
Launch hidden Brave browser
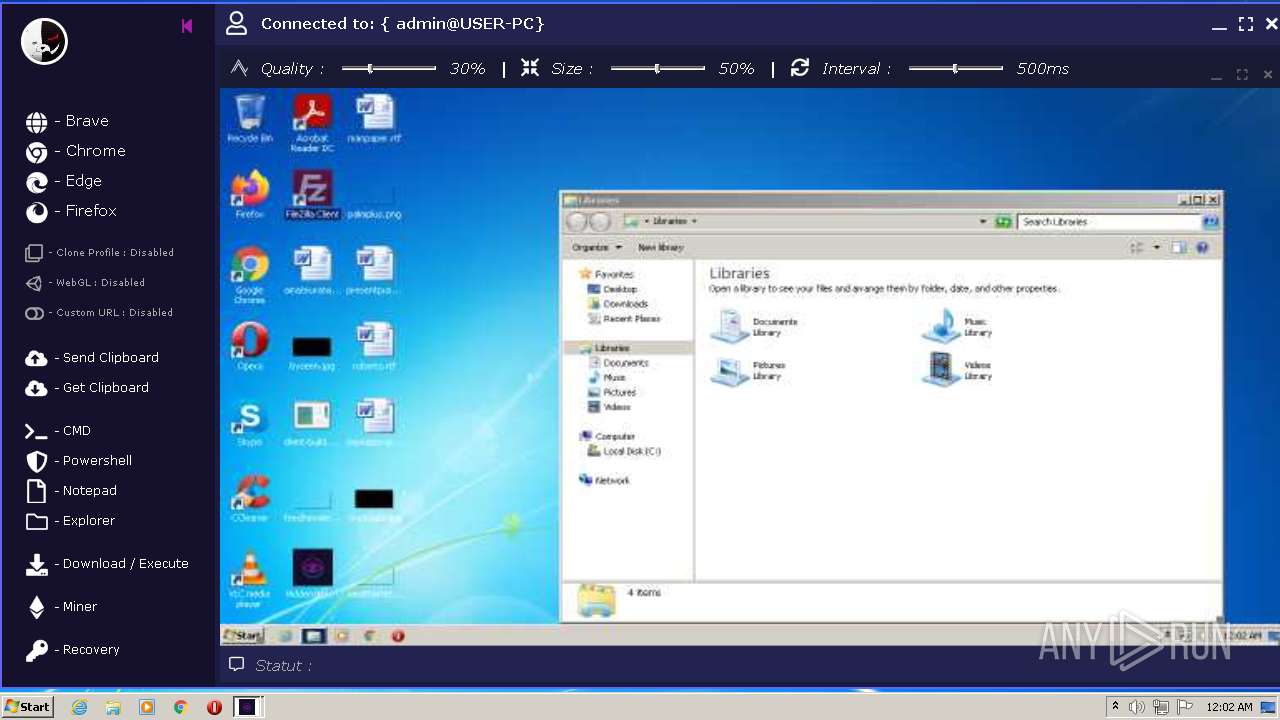[x=68, y=121]
